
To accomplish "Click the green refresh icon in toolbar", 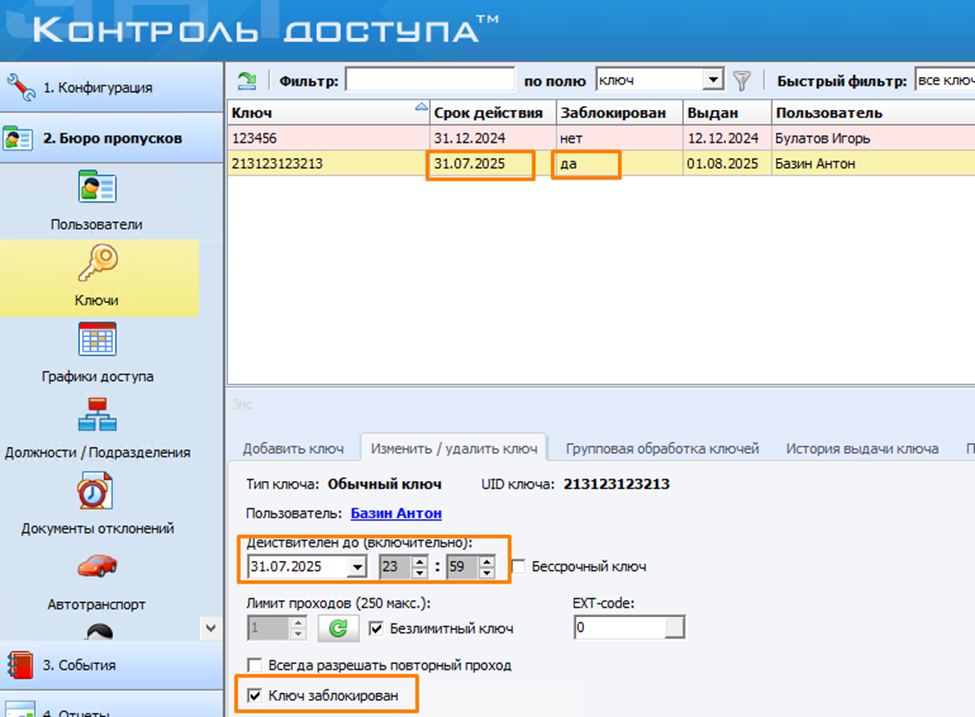I will [246, 81].
